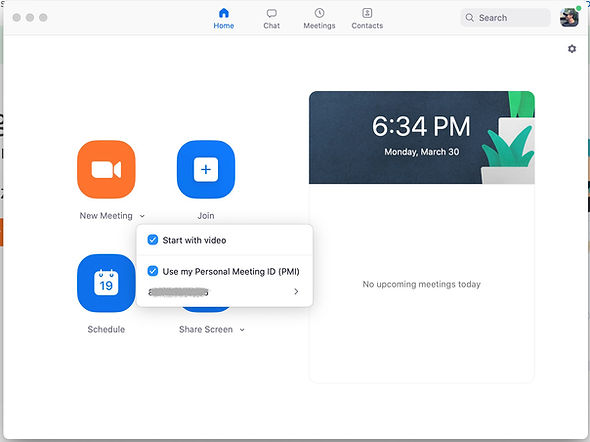Click the Share Screen label
The width and height of the screenshot is (590, 442).
point(206,330)
